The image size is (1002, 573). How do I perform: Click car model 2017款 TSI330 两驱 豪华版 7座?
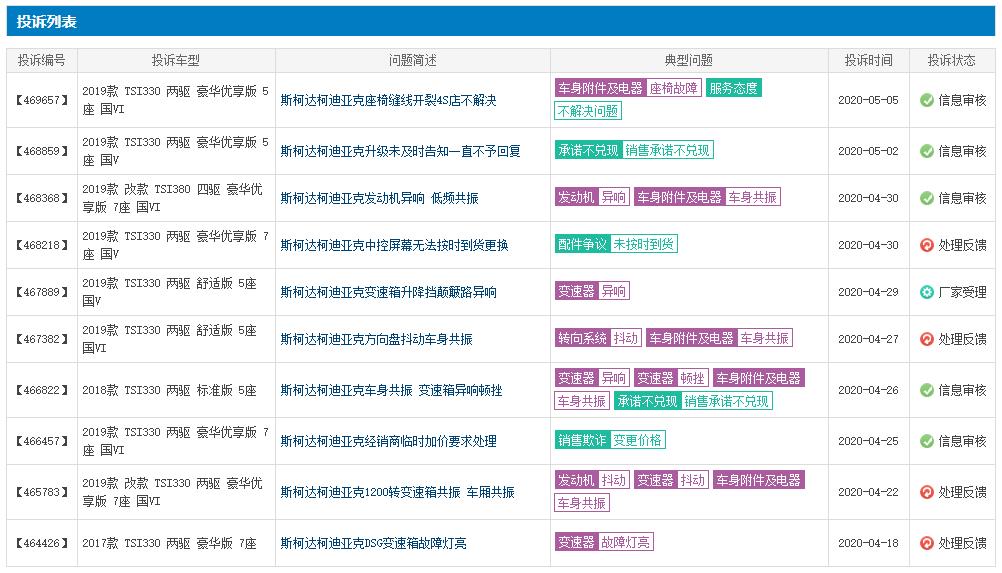coord(169,544)
